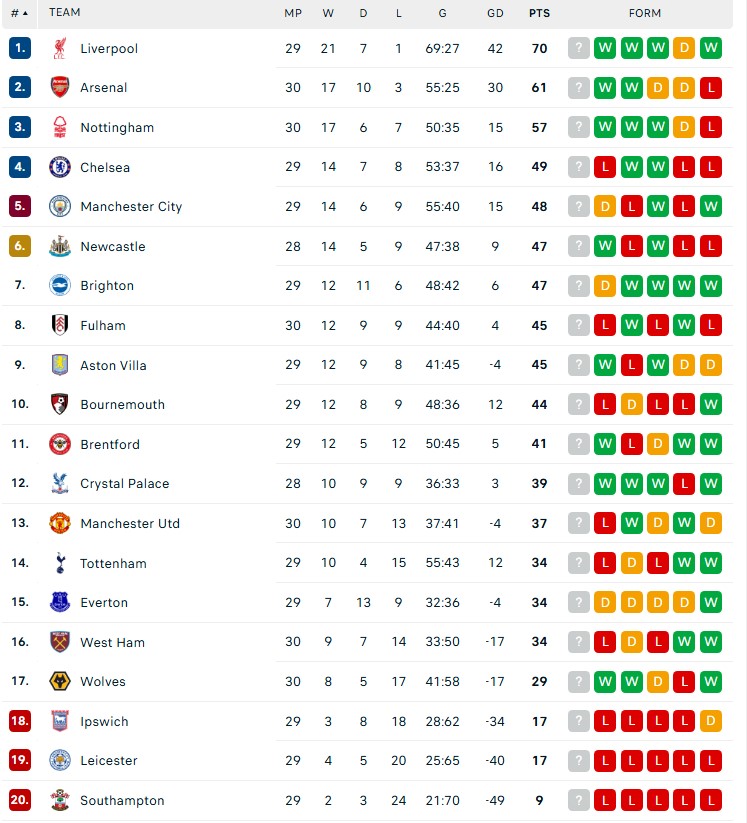
Task: Click the Southampton club crest icon
Action: pos(60,800)
